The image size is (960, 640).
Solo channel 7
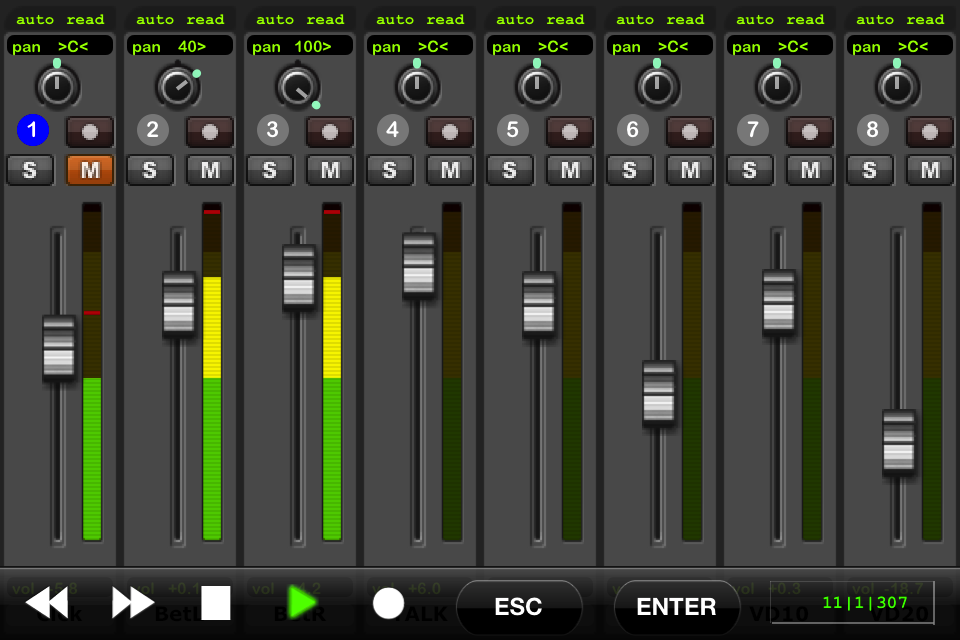click(x=750, y=170)
